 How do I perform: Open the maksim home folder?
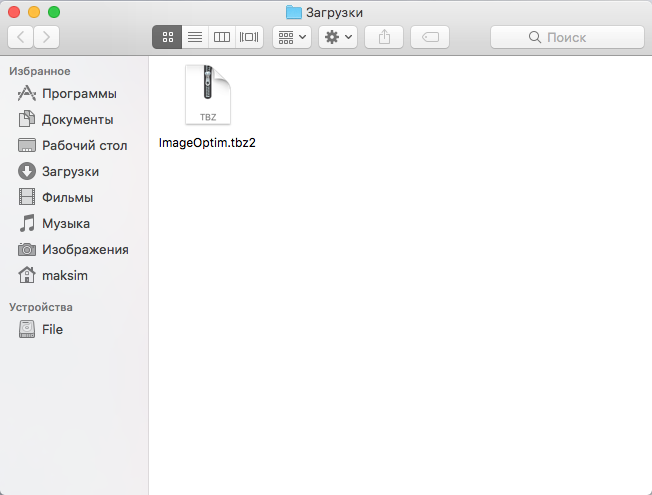[x=74, y=275]
